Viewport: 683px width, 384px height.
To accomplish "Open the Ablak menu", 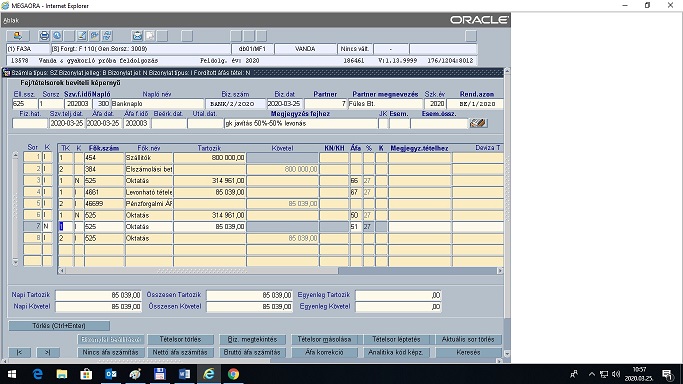I will coord(11,20).
